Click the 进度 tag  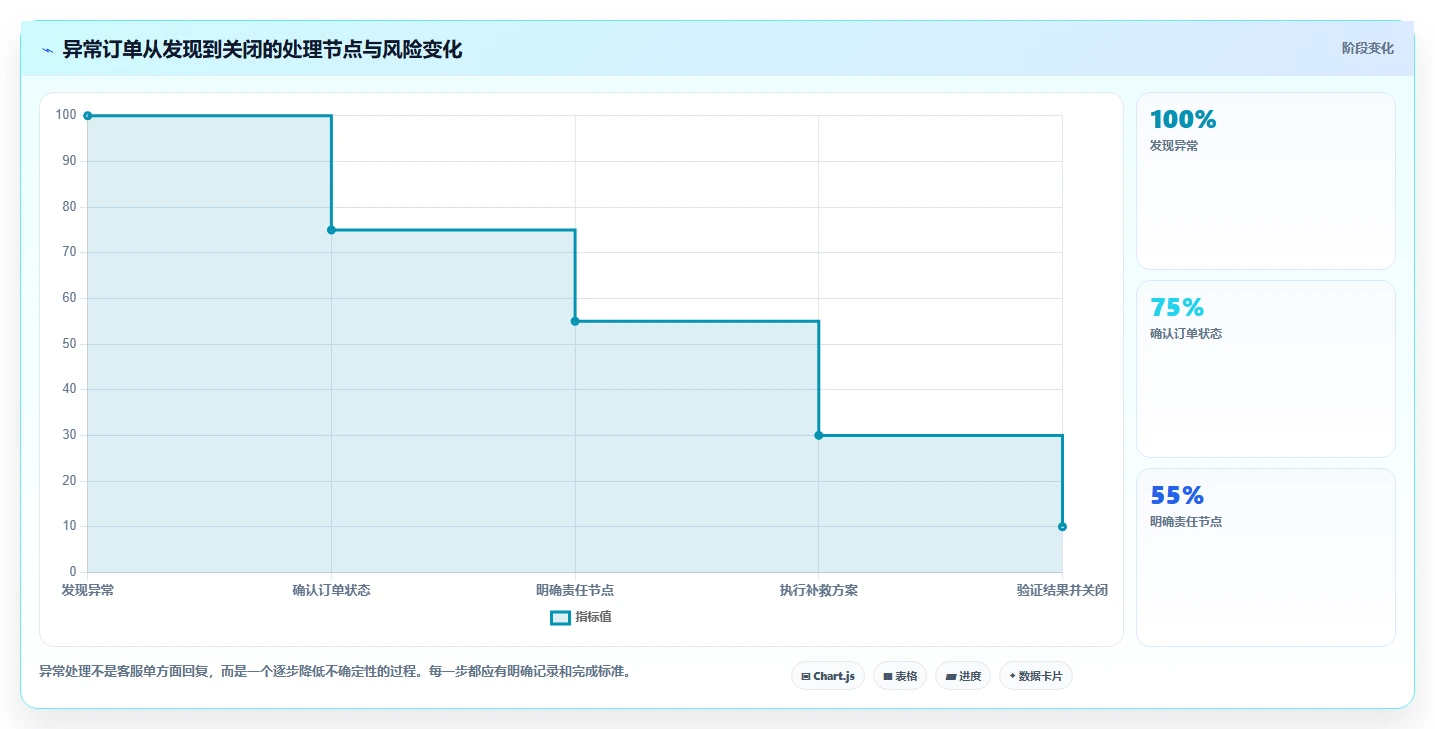(963, 676)
